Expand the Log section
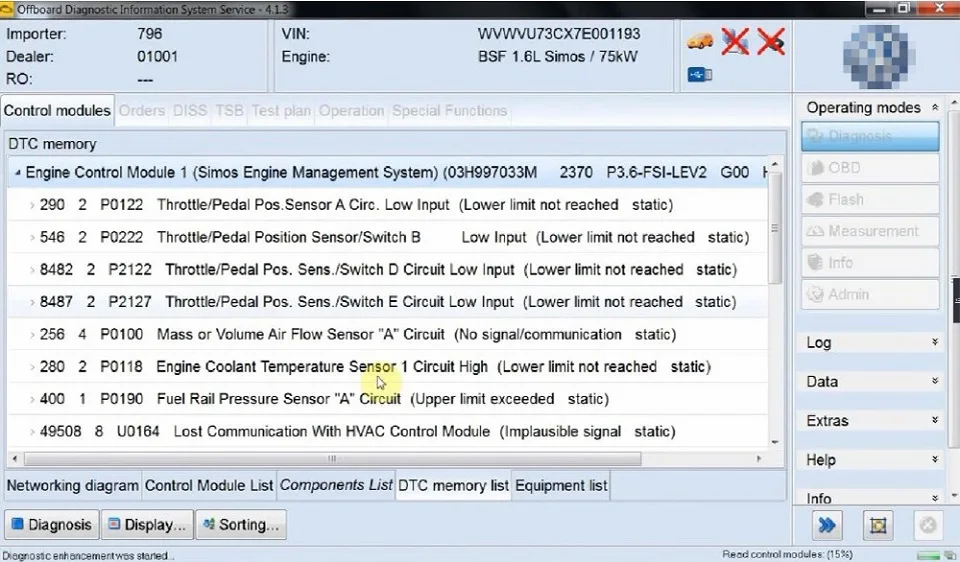 coord(935,342)
